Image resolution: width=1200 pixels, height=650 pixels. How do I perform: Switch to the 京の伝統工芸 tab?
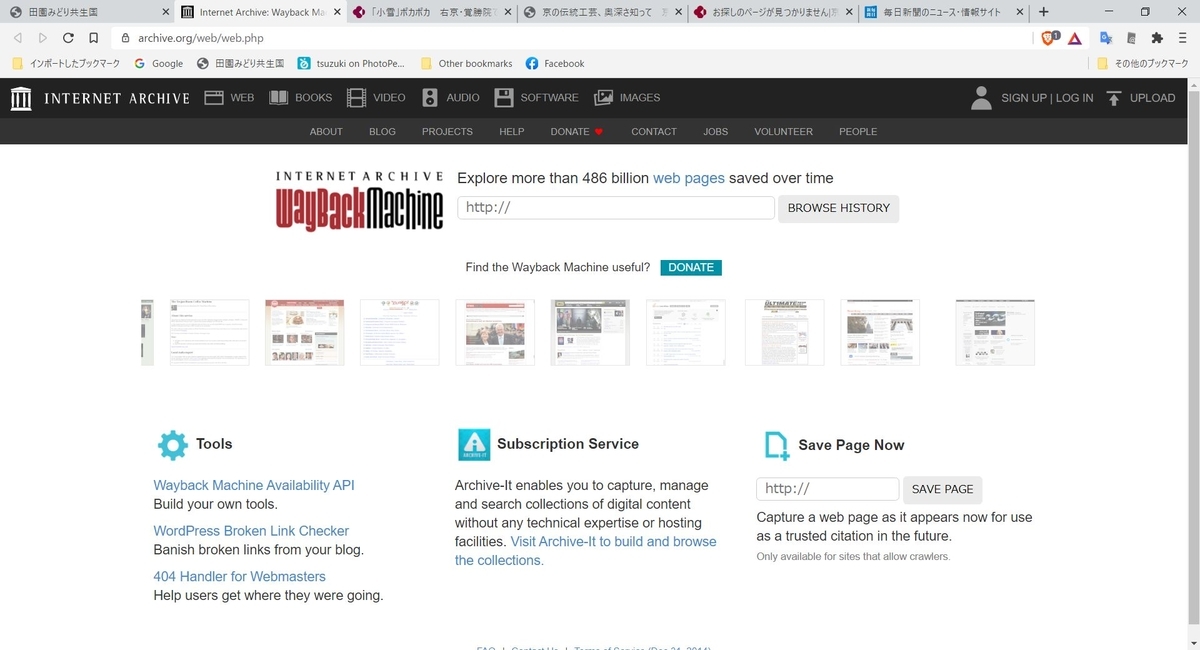[x=602, y=12]
